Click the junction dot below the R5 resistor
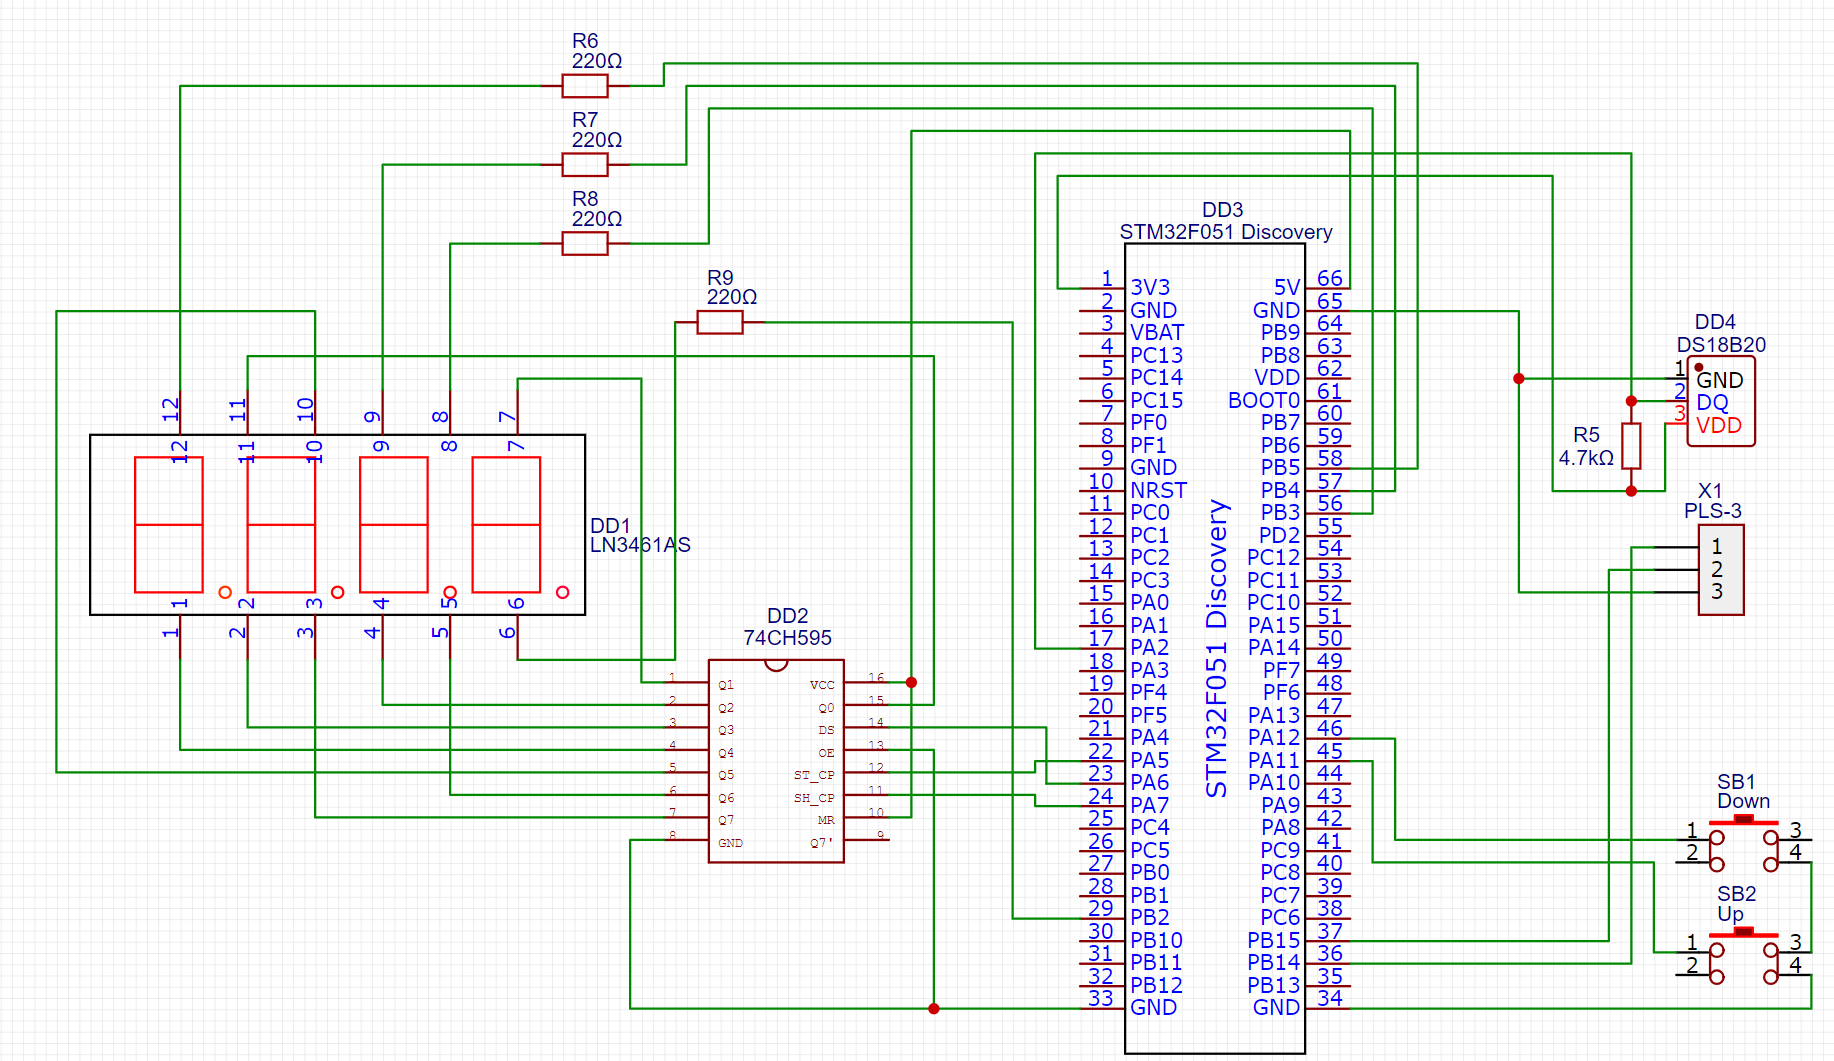The width and height of the screenshot is (1834, 1061). pos(1631,491)
